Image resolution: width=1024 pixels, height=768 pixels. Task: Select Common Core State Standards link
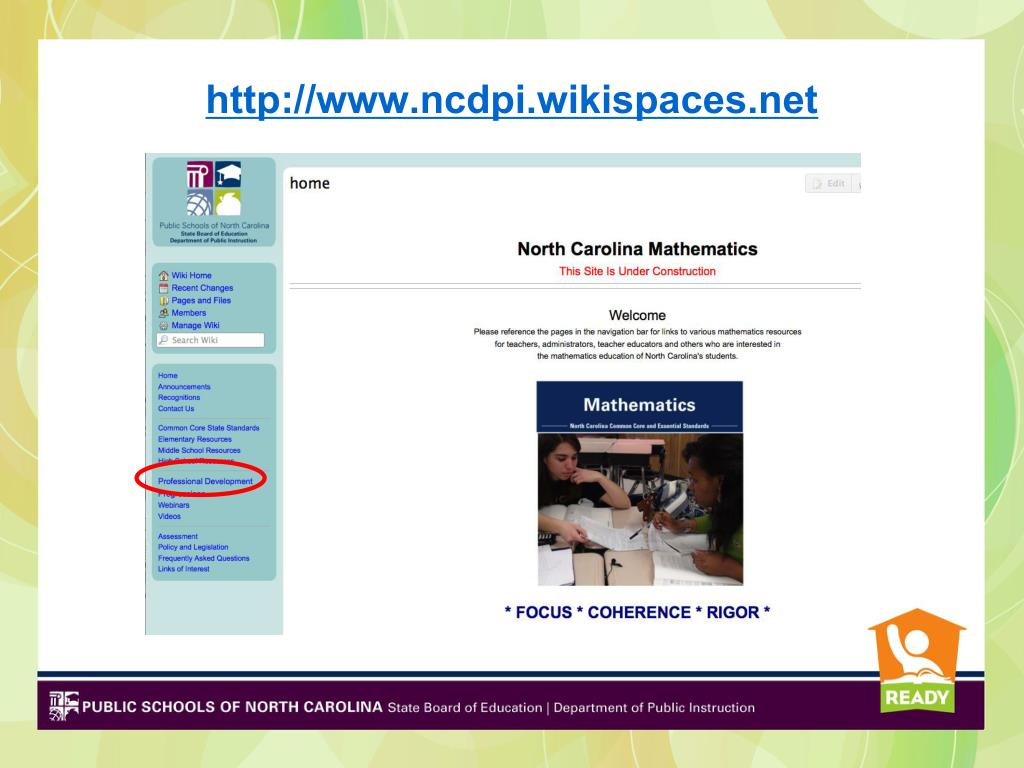[x=208, y=428]
